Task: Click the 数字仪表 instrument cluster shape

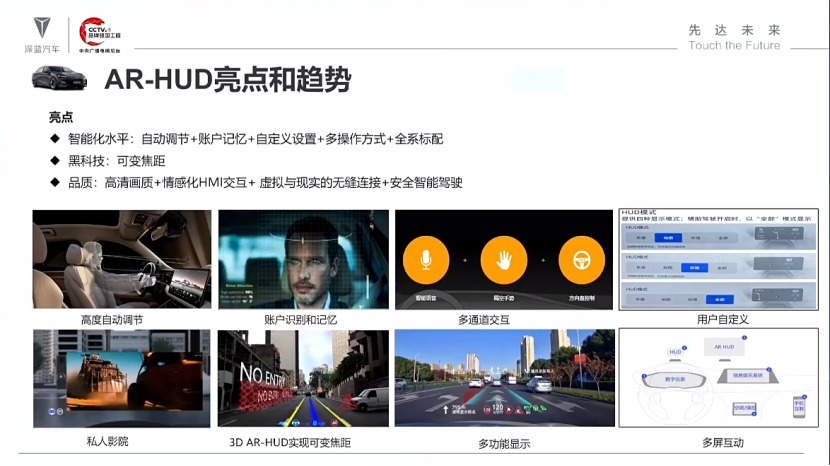Action: pos(674,379)
